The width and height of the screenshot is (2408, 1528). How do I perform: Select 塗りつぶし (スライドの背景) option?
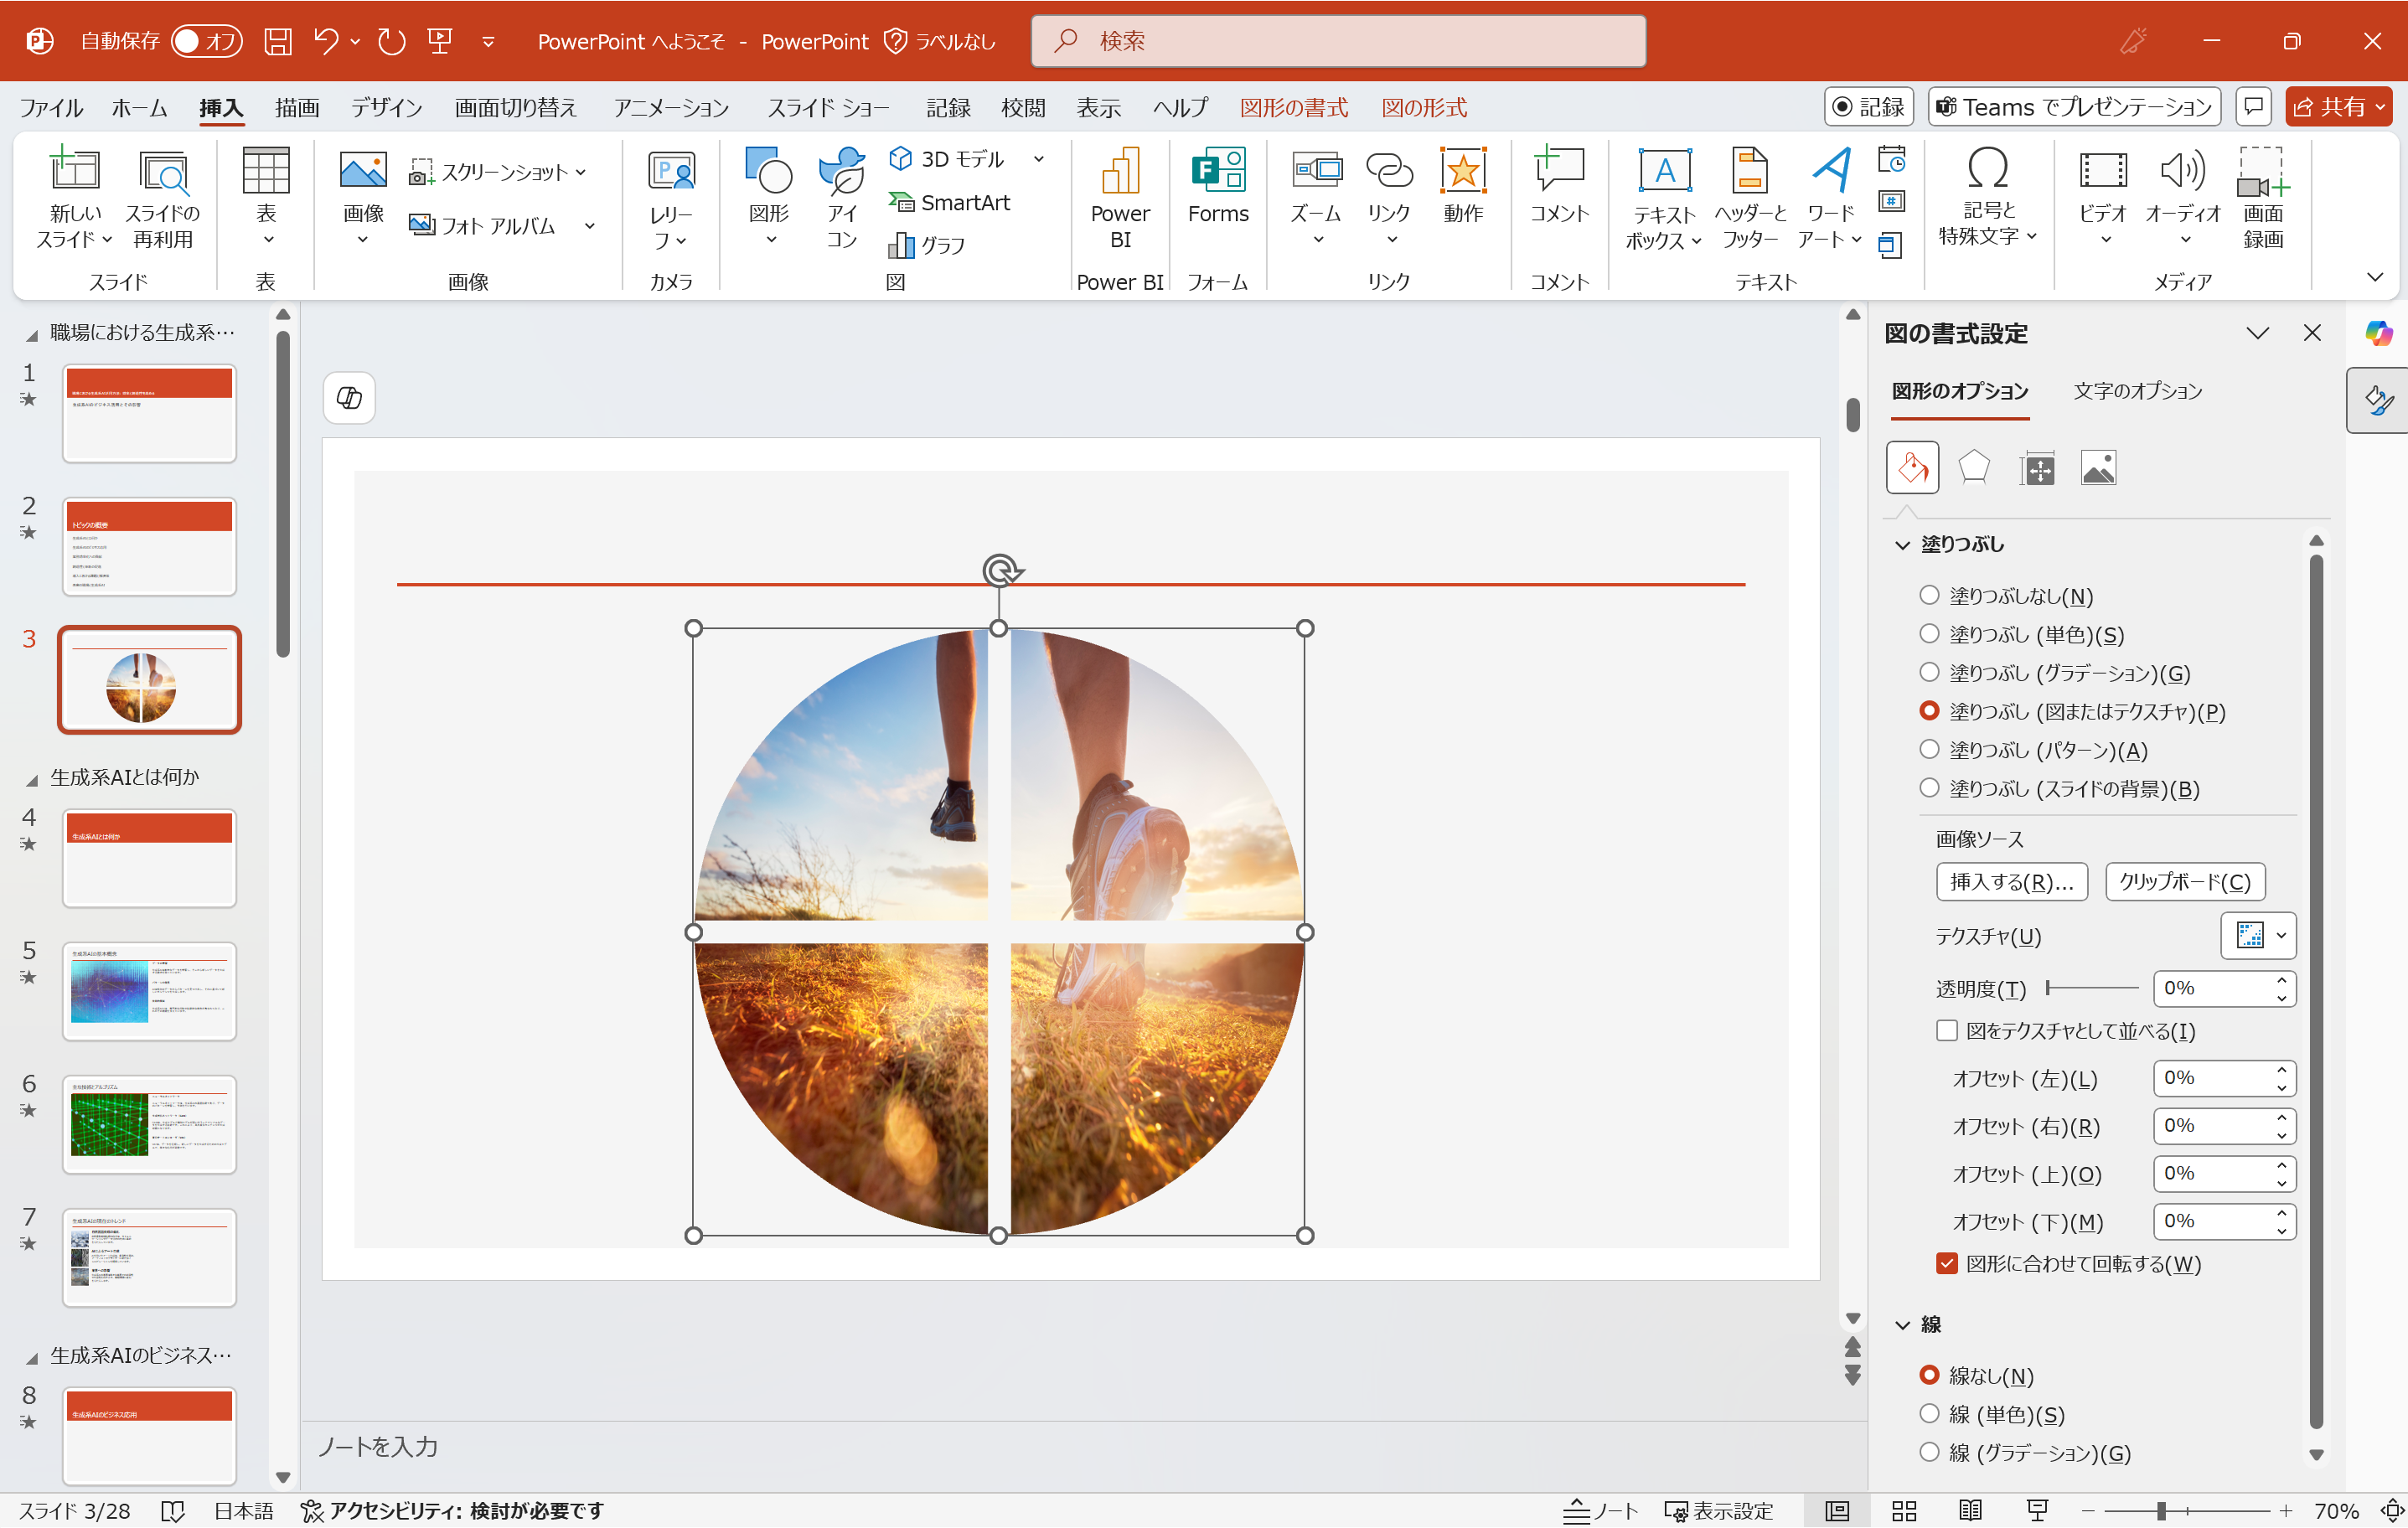[x=1930, y=789]
